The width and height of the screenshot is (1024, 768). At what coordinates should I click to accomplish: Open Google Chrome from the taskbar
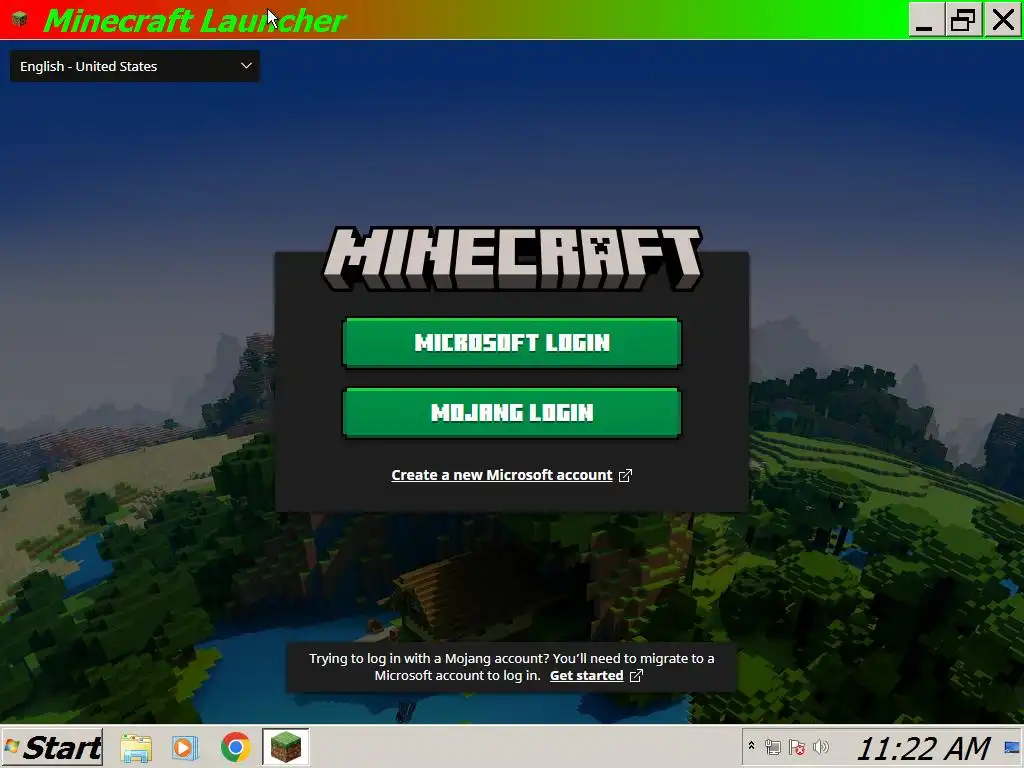point(235,747)
